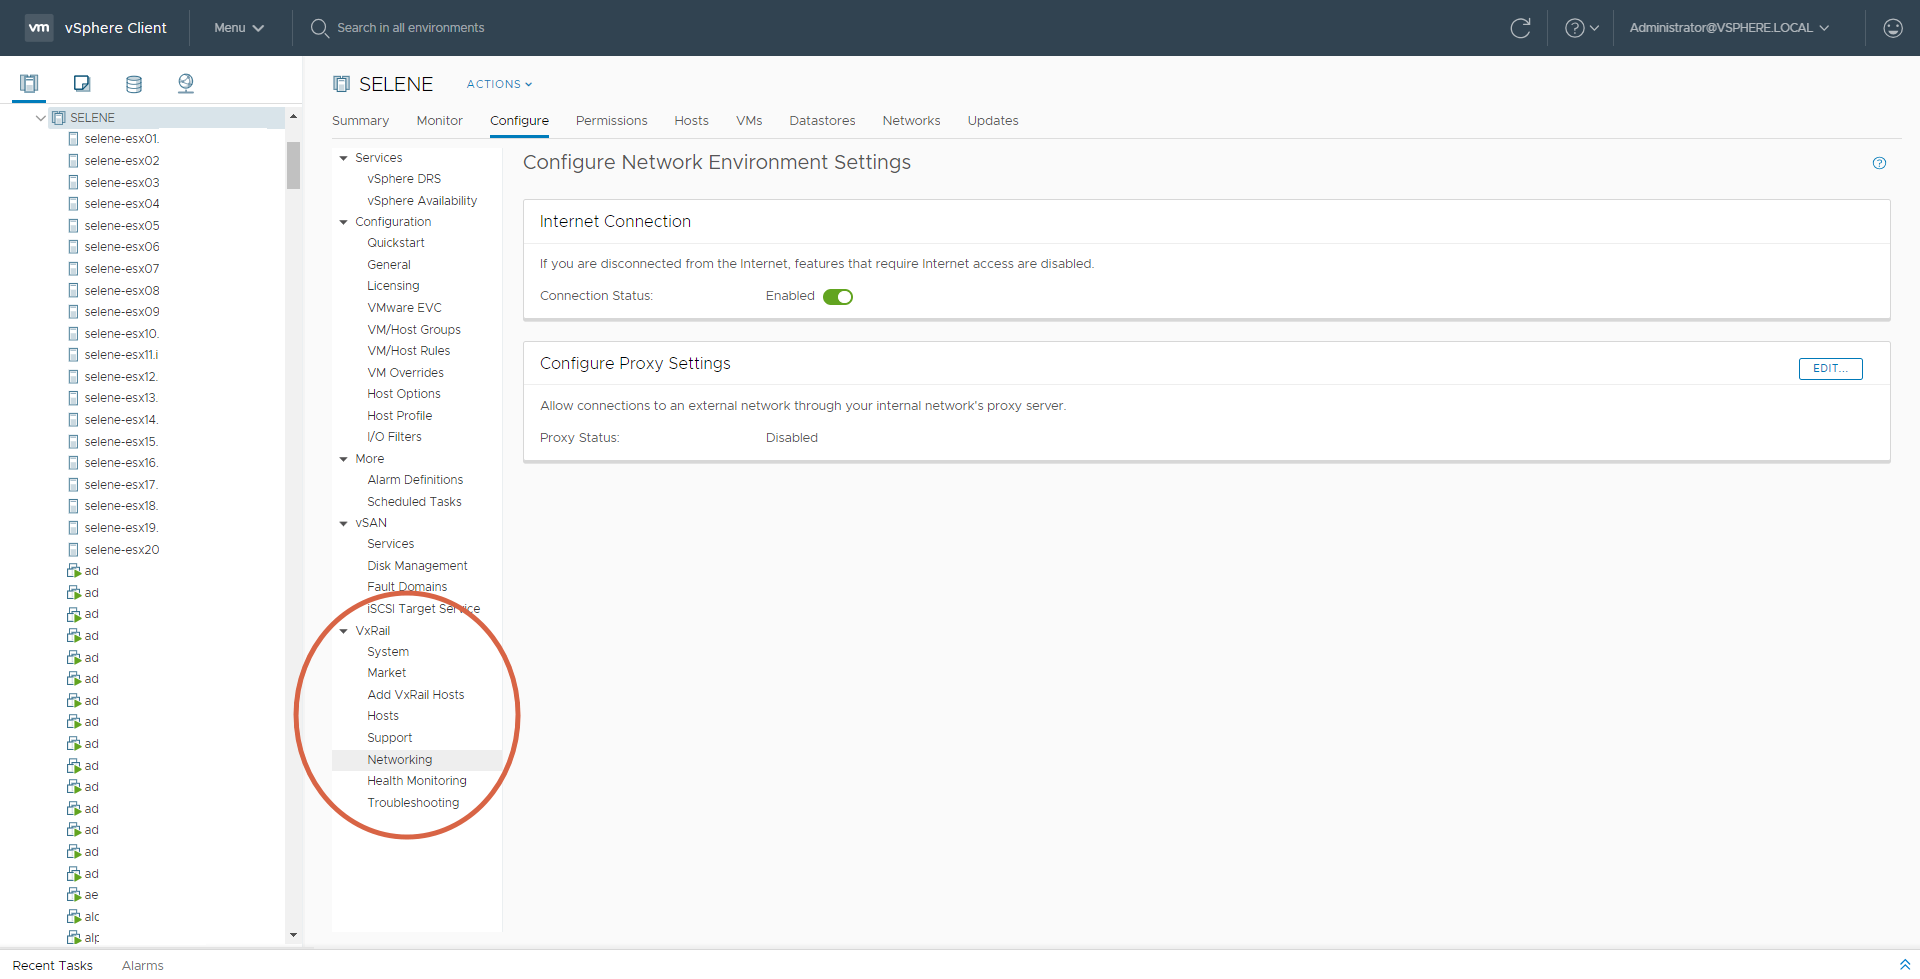This screenshot has width=1920, height=979.
Task: Switch to the Datastores tab
Action: (x=821, y=121)
